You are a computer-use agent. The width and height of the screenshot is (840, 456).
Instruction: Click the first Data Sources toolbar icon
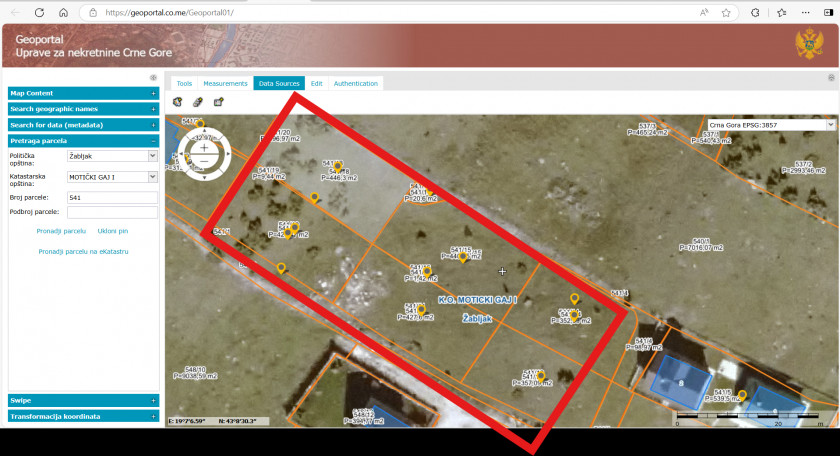coord(178,101)
